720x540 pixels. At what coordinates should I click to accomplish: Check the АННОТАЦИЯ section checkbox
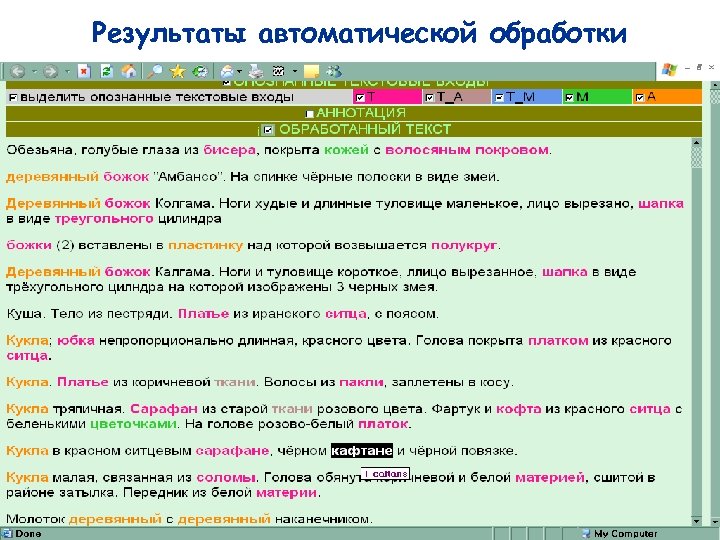coord(310,113)
